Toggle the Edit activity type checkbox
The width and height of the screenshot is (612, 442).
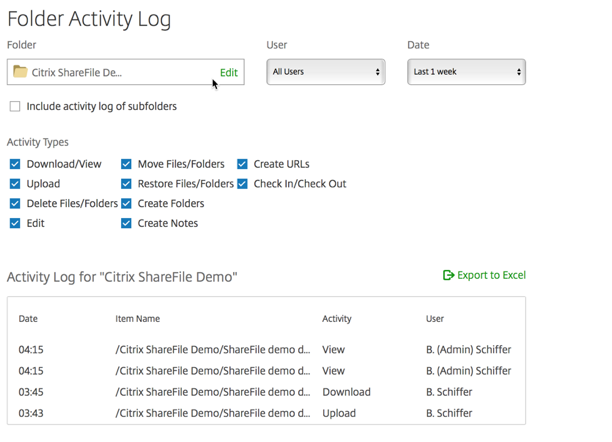[x=15, y=224]
